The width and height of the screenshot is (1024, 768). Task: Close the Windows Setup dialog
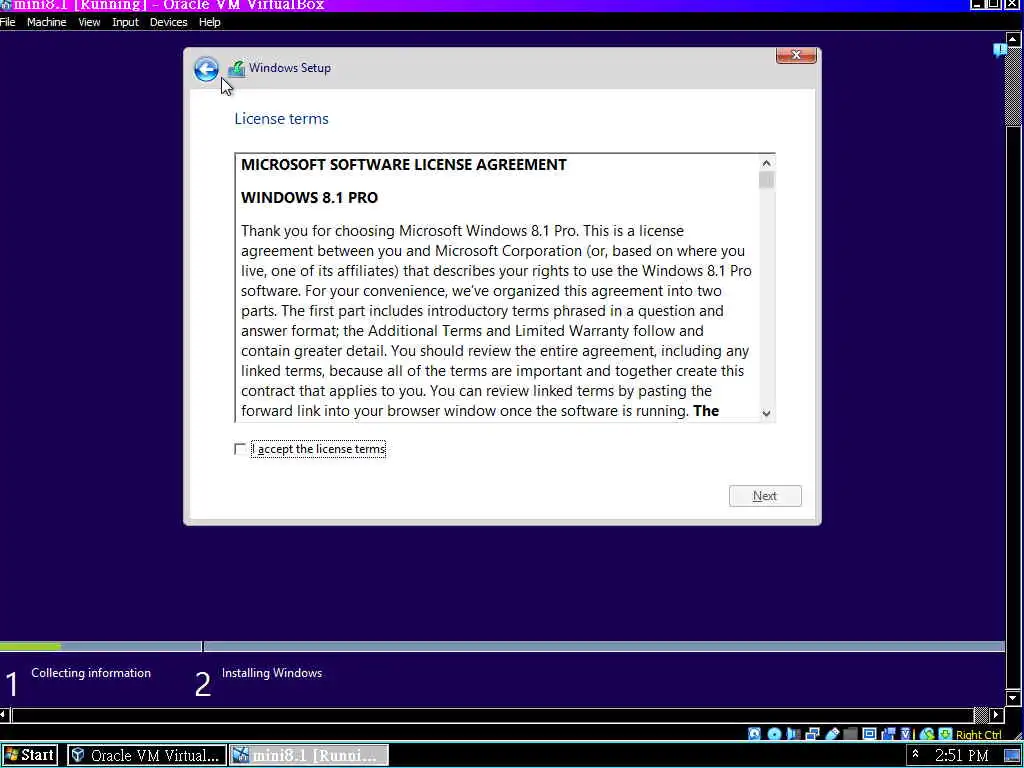pyautogui.click(x=796, y=56)
